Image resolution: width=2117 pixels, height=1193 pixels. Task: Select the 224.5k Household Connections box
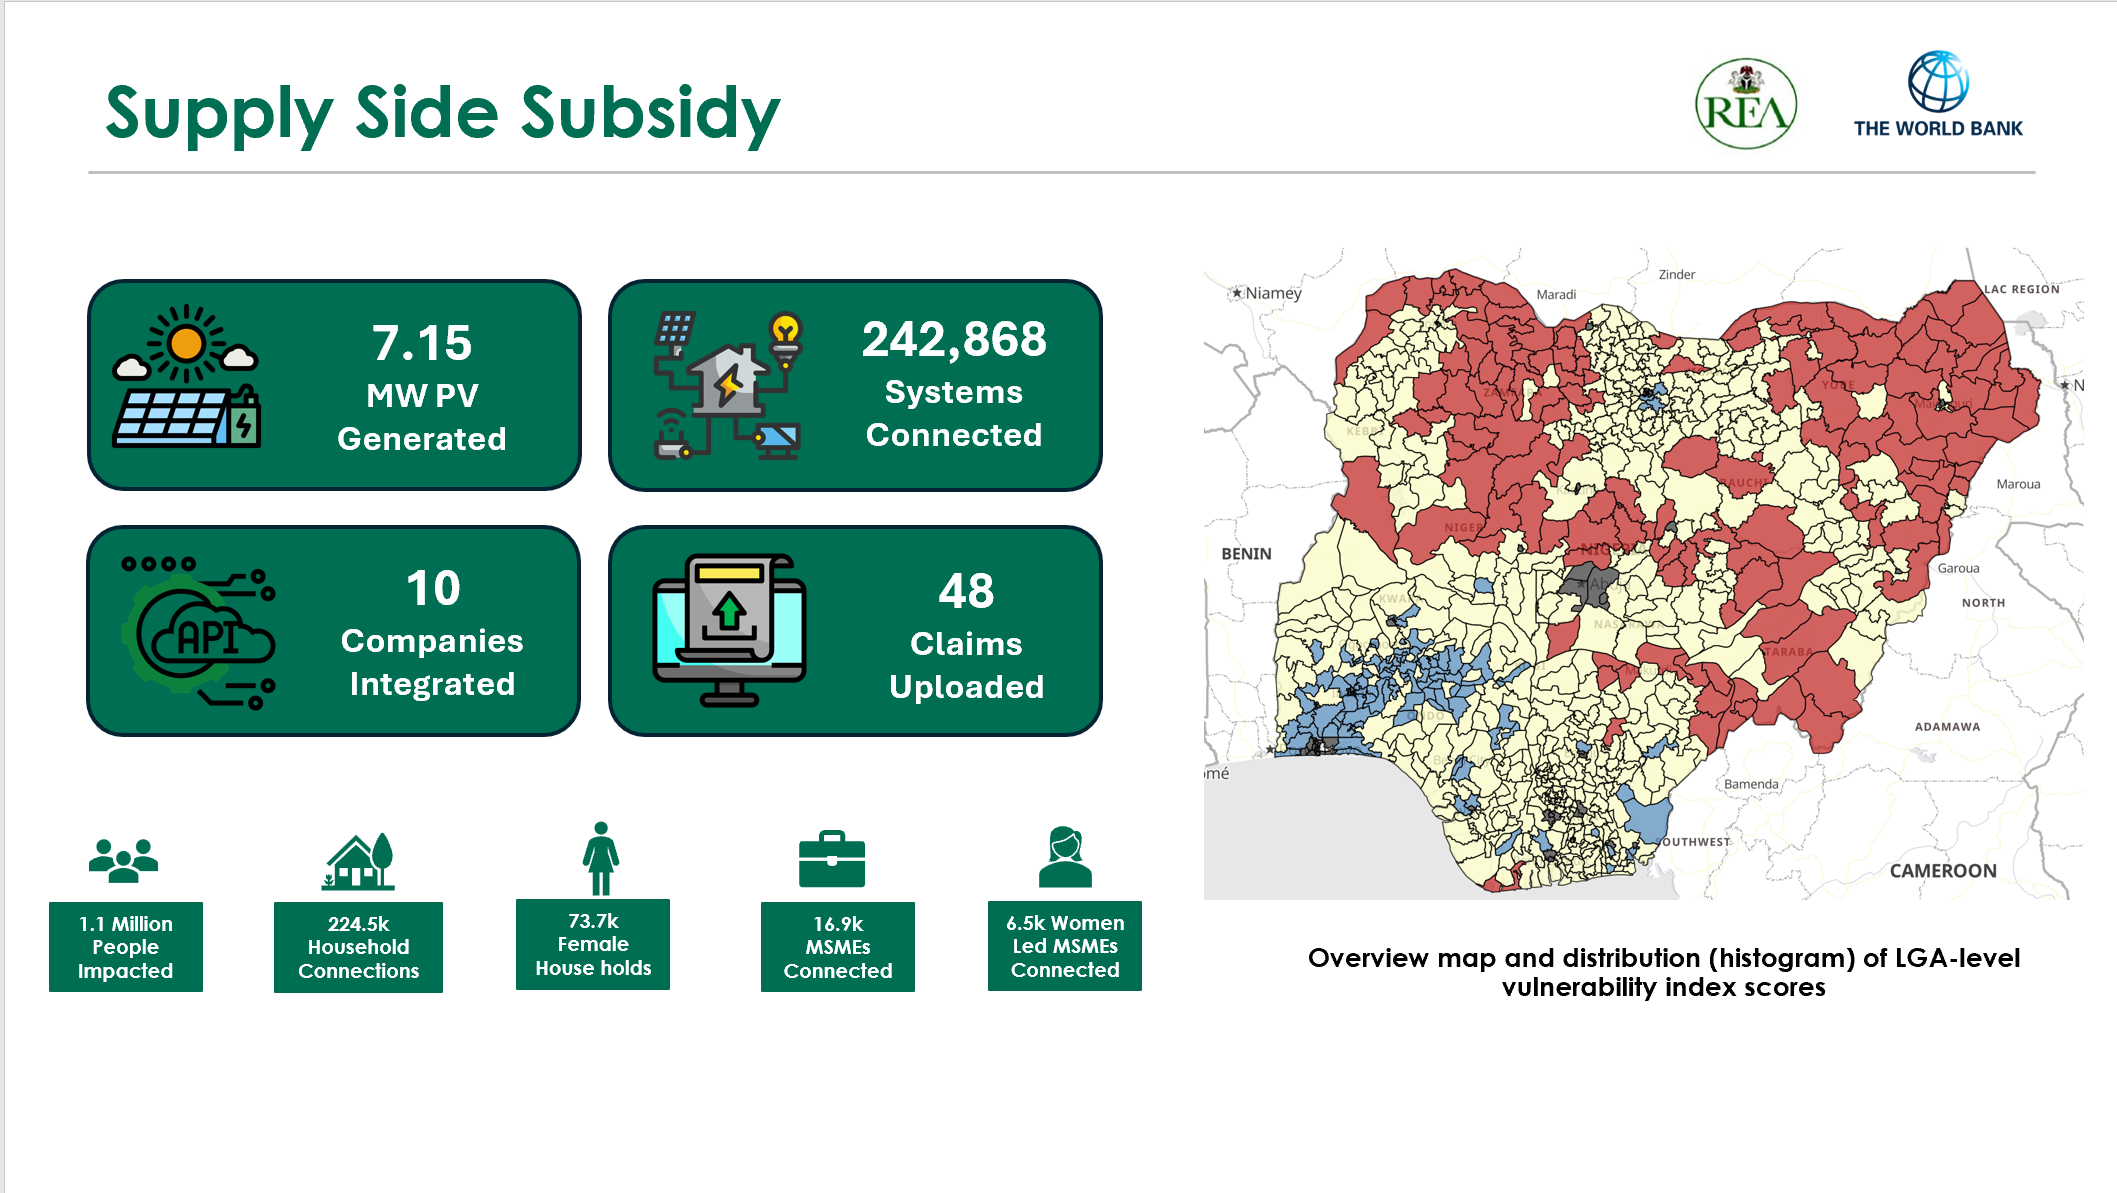(358, 947)
